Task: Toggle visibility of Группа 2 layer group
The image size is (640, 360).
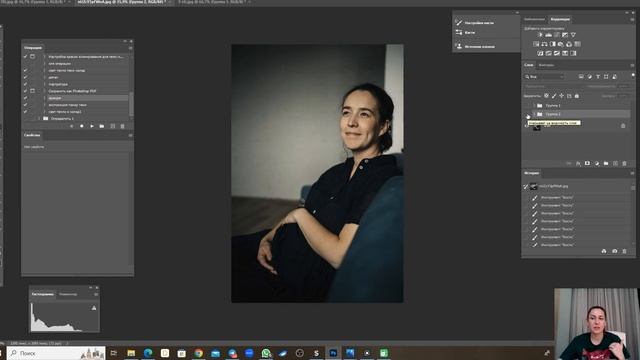Action: (527, 114)
